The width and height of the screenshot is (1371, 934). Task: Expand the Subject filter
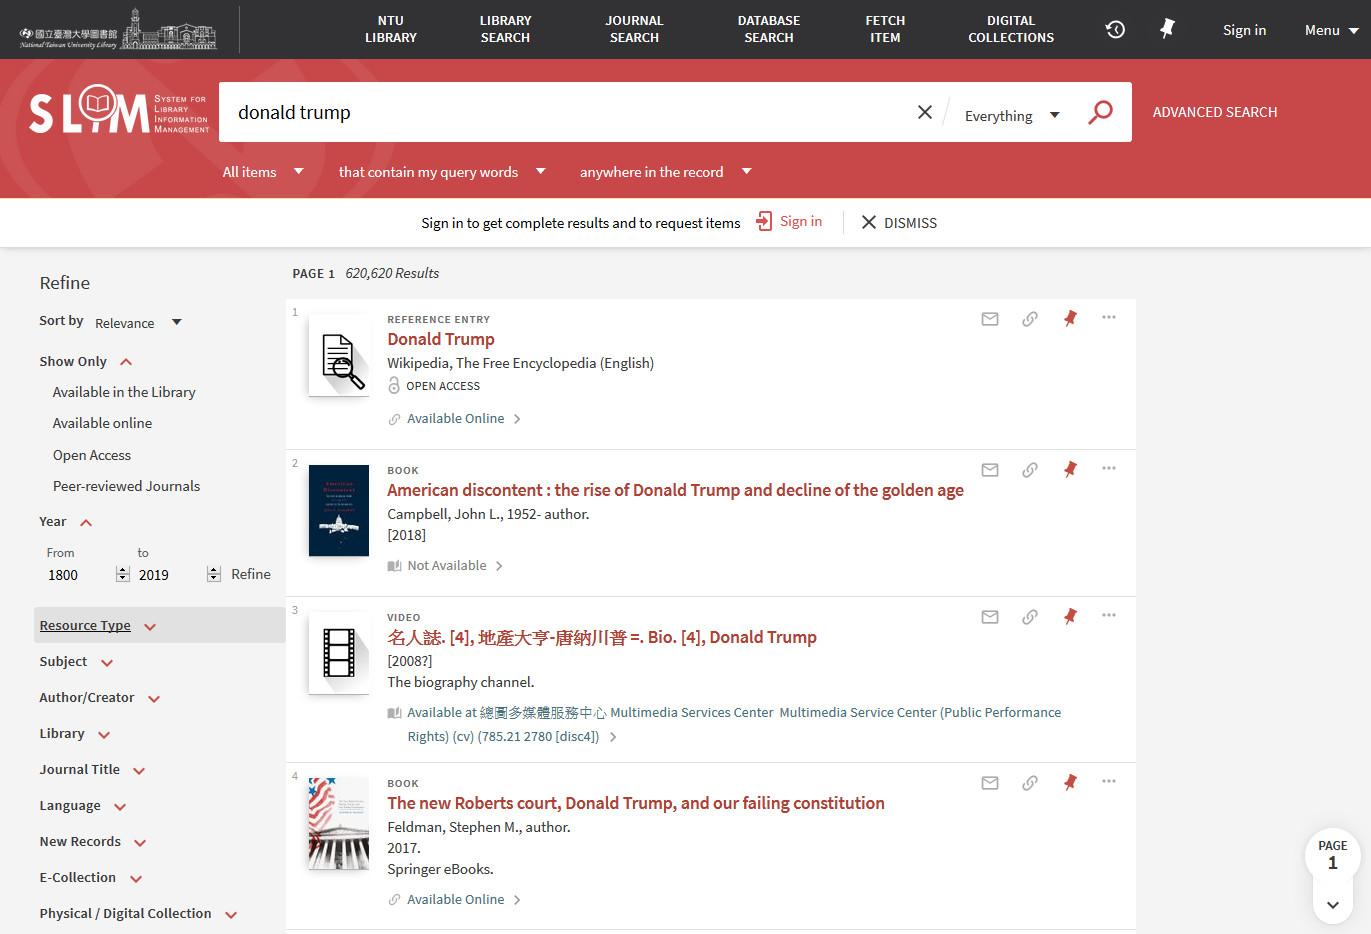(76, 662)
